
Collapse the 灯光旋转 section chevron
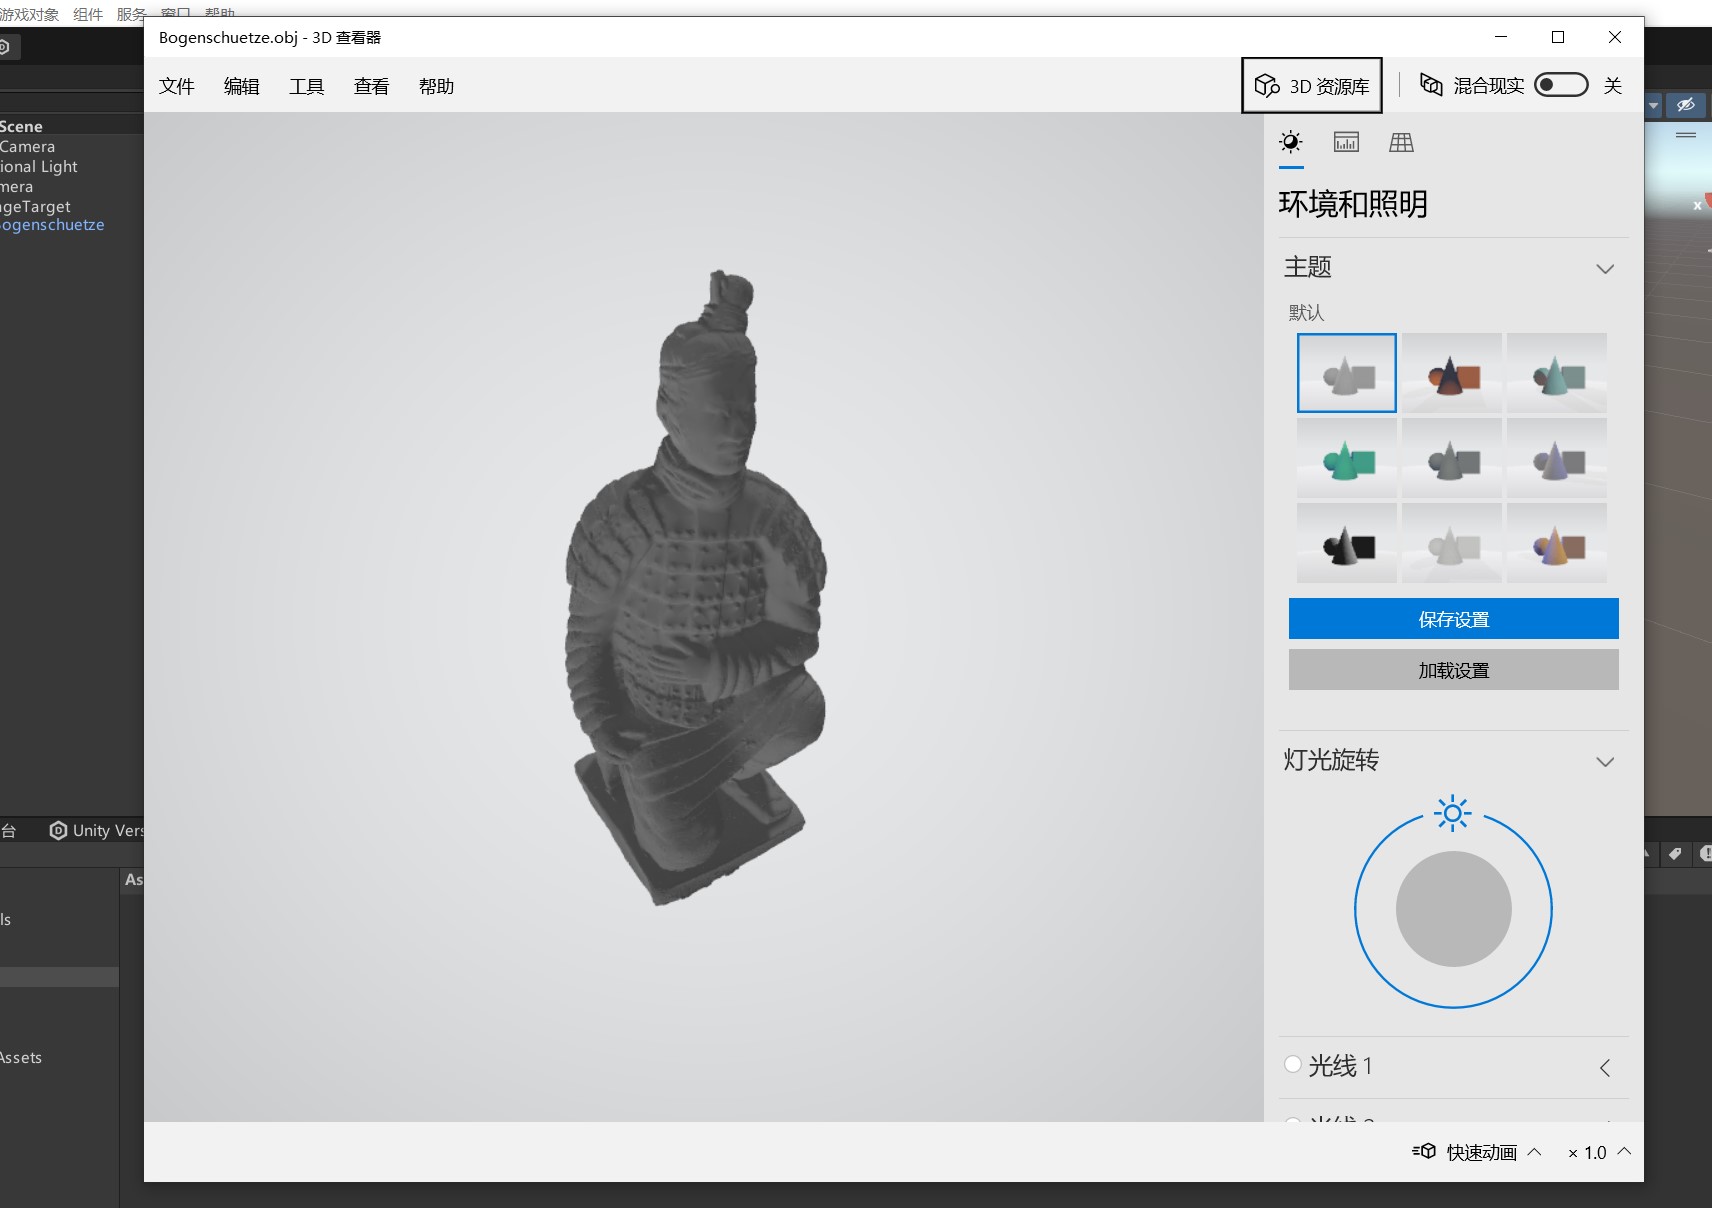pyautogui.click(x=1605, y=761)
